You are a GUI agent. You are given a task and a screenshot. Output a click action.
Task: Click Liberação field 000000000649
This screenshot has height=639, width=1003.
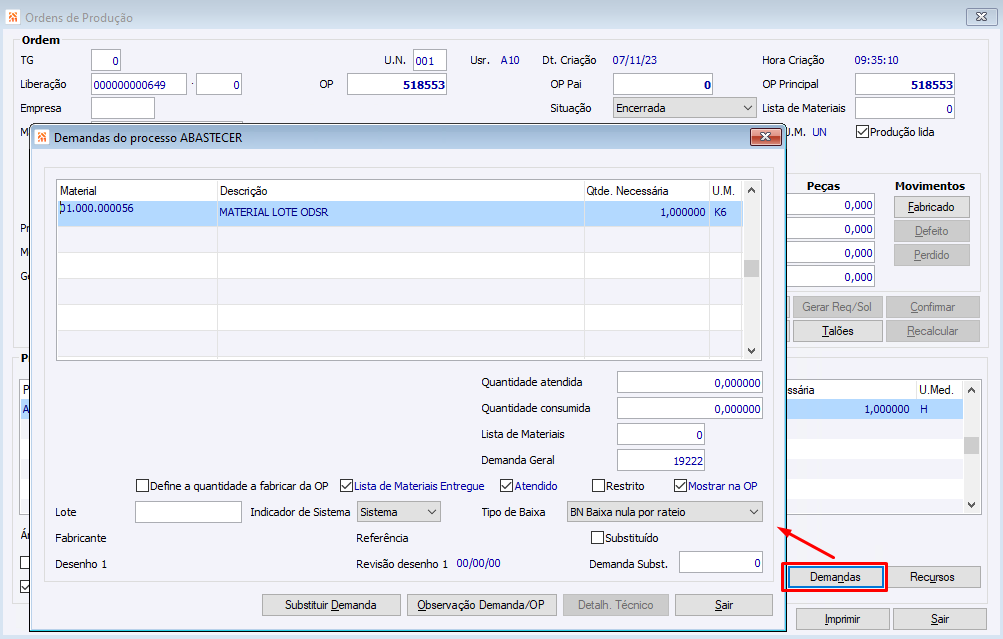point(139,84)
